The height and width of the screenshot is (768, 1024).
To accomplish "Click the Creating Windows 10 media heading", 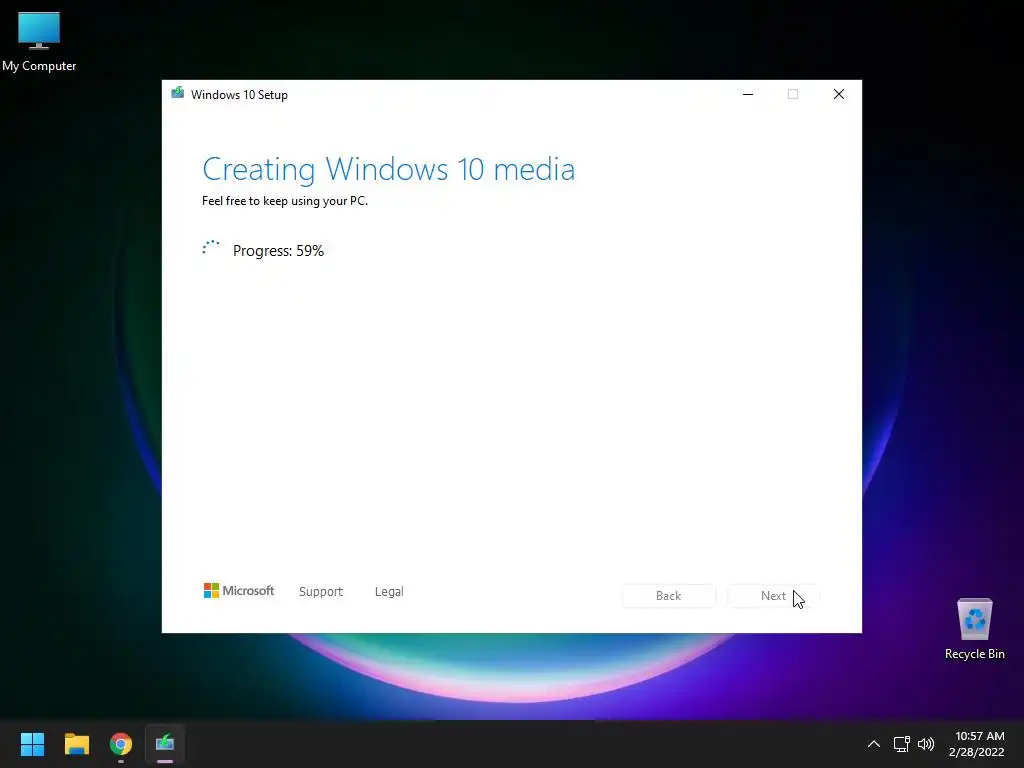I will (x=389, y=169).
